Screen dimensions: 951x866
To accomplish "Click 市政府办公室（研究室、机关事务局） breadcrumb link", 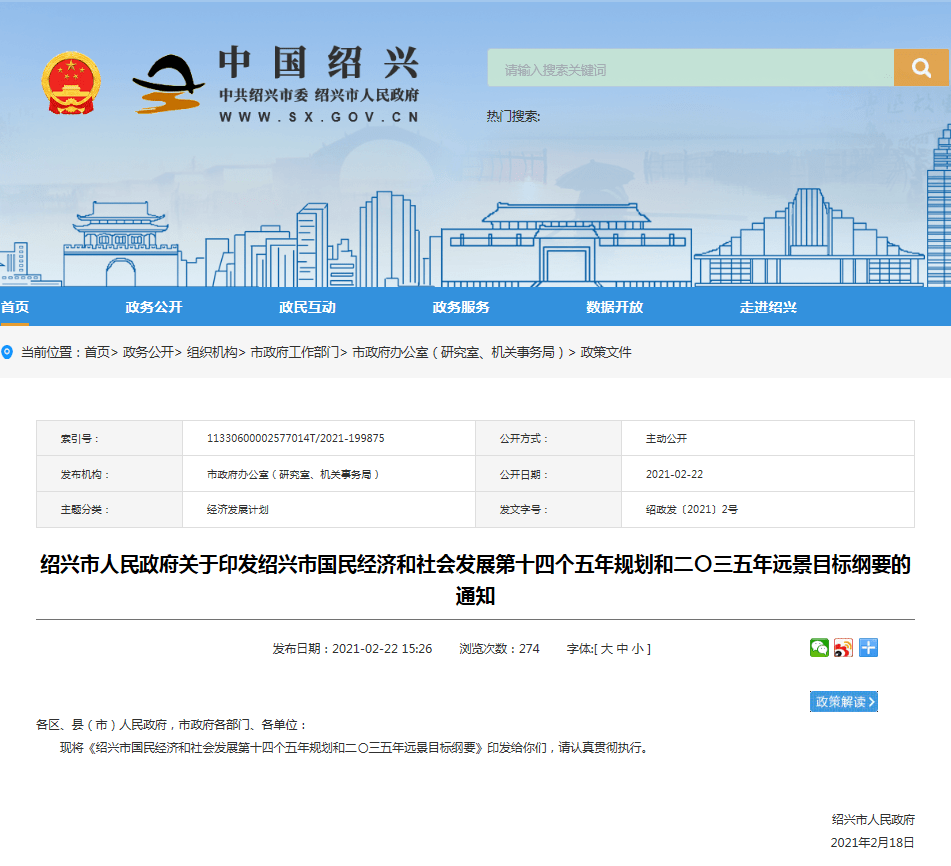I will point(458,352).
